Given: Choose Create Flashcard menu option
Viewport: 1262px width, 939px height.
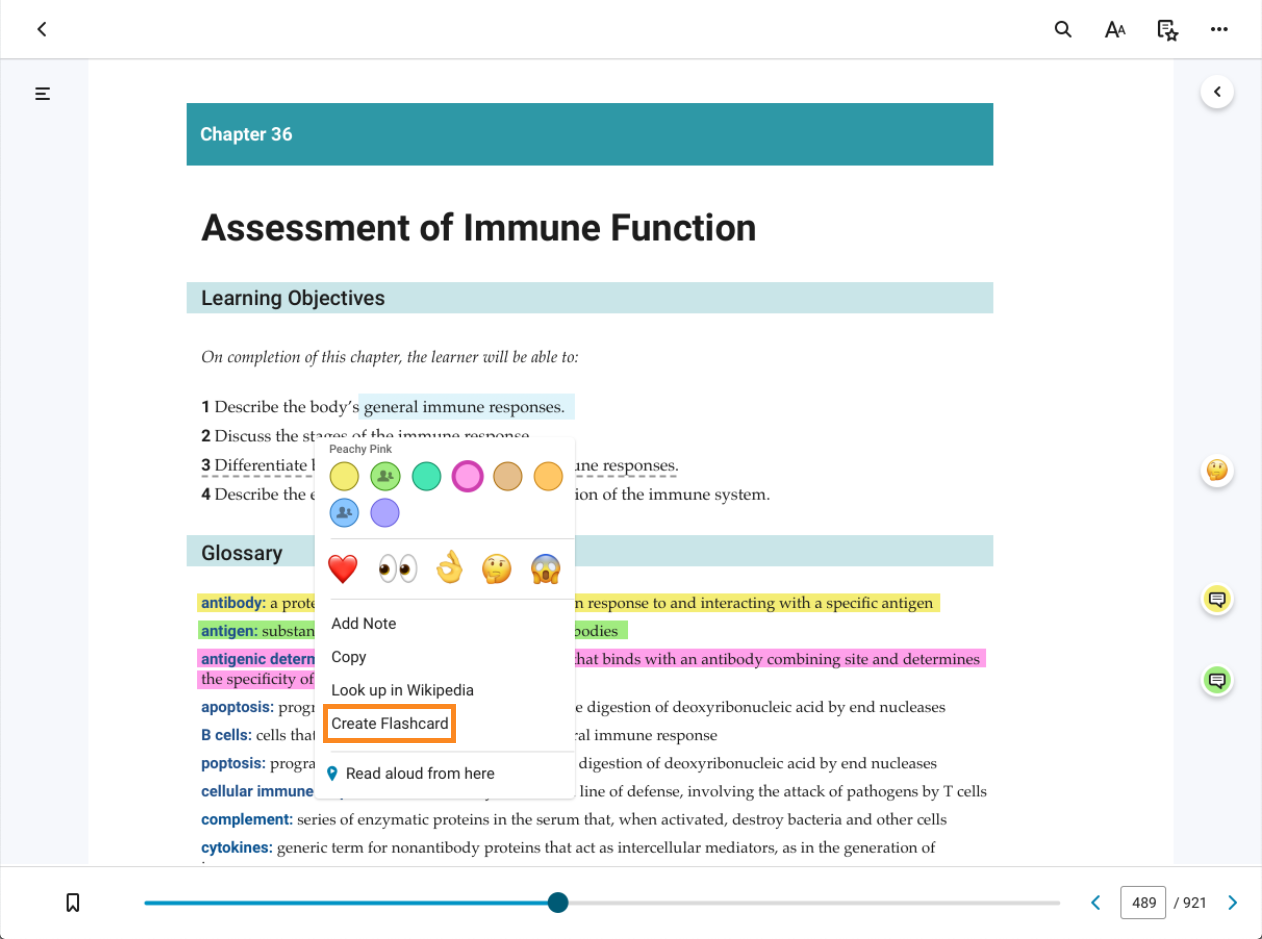Looking at the screenshot, I should tap(390, 723).
